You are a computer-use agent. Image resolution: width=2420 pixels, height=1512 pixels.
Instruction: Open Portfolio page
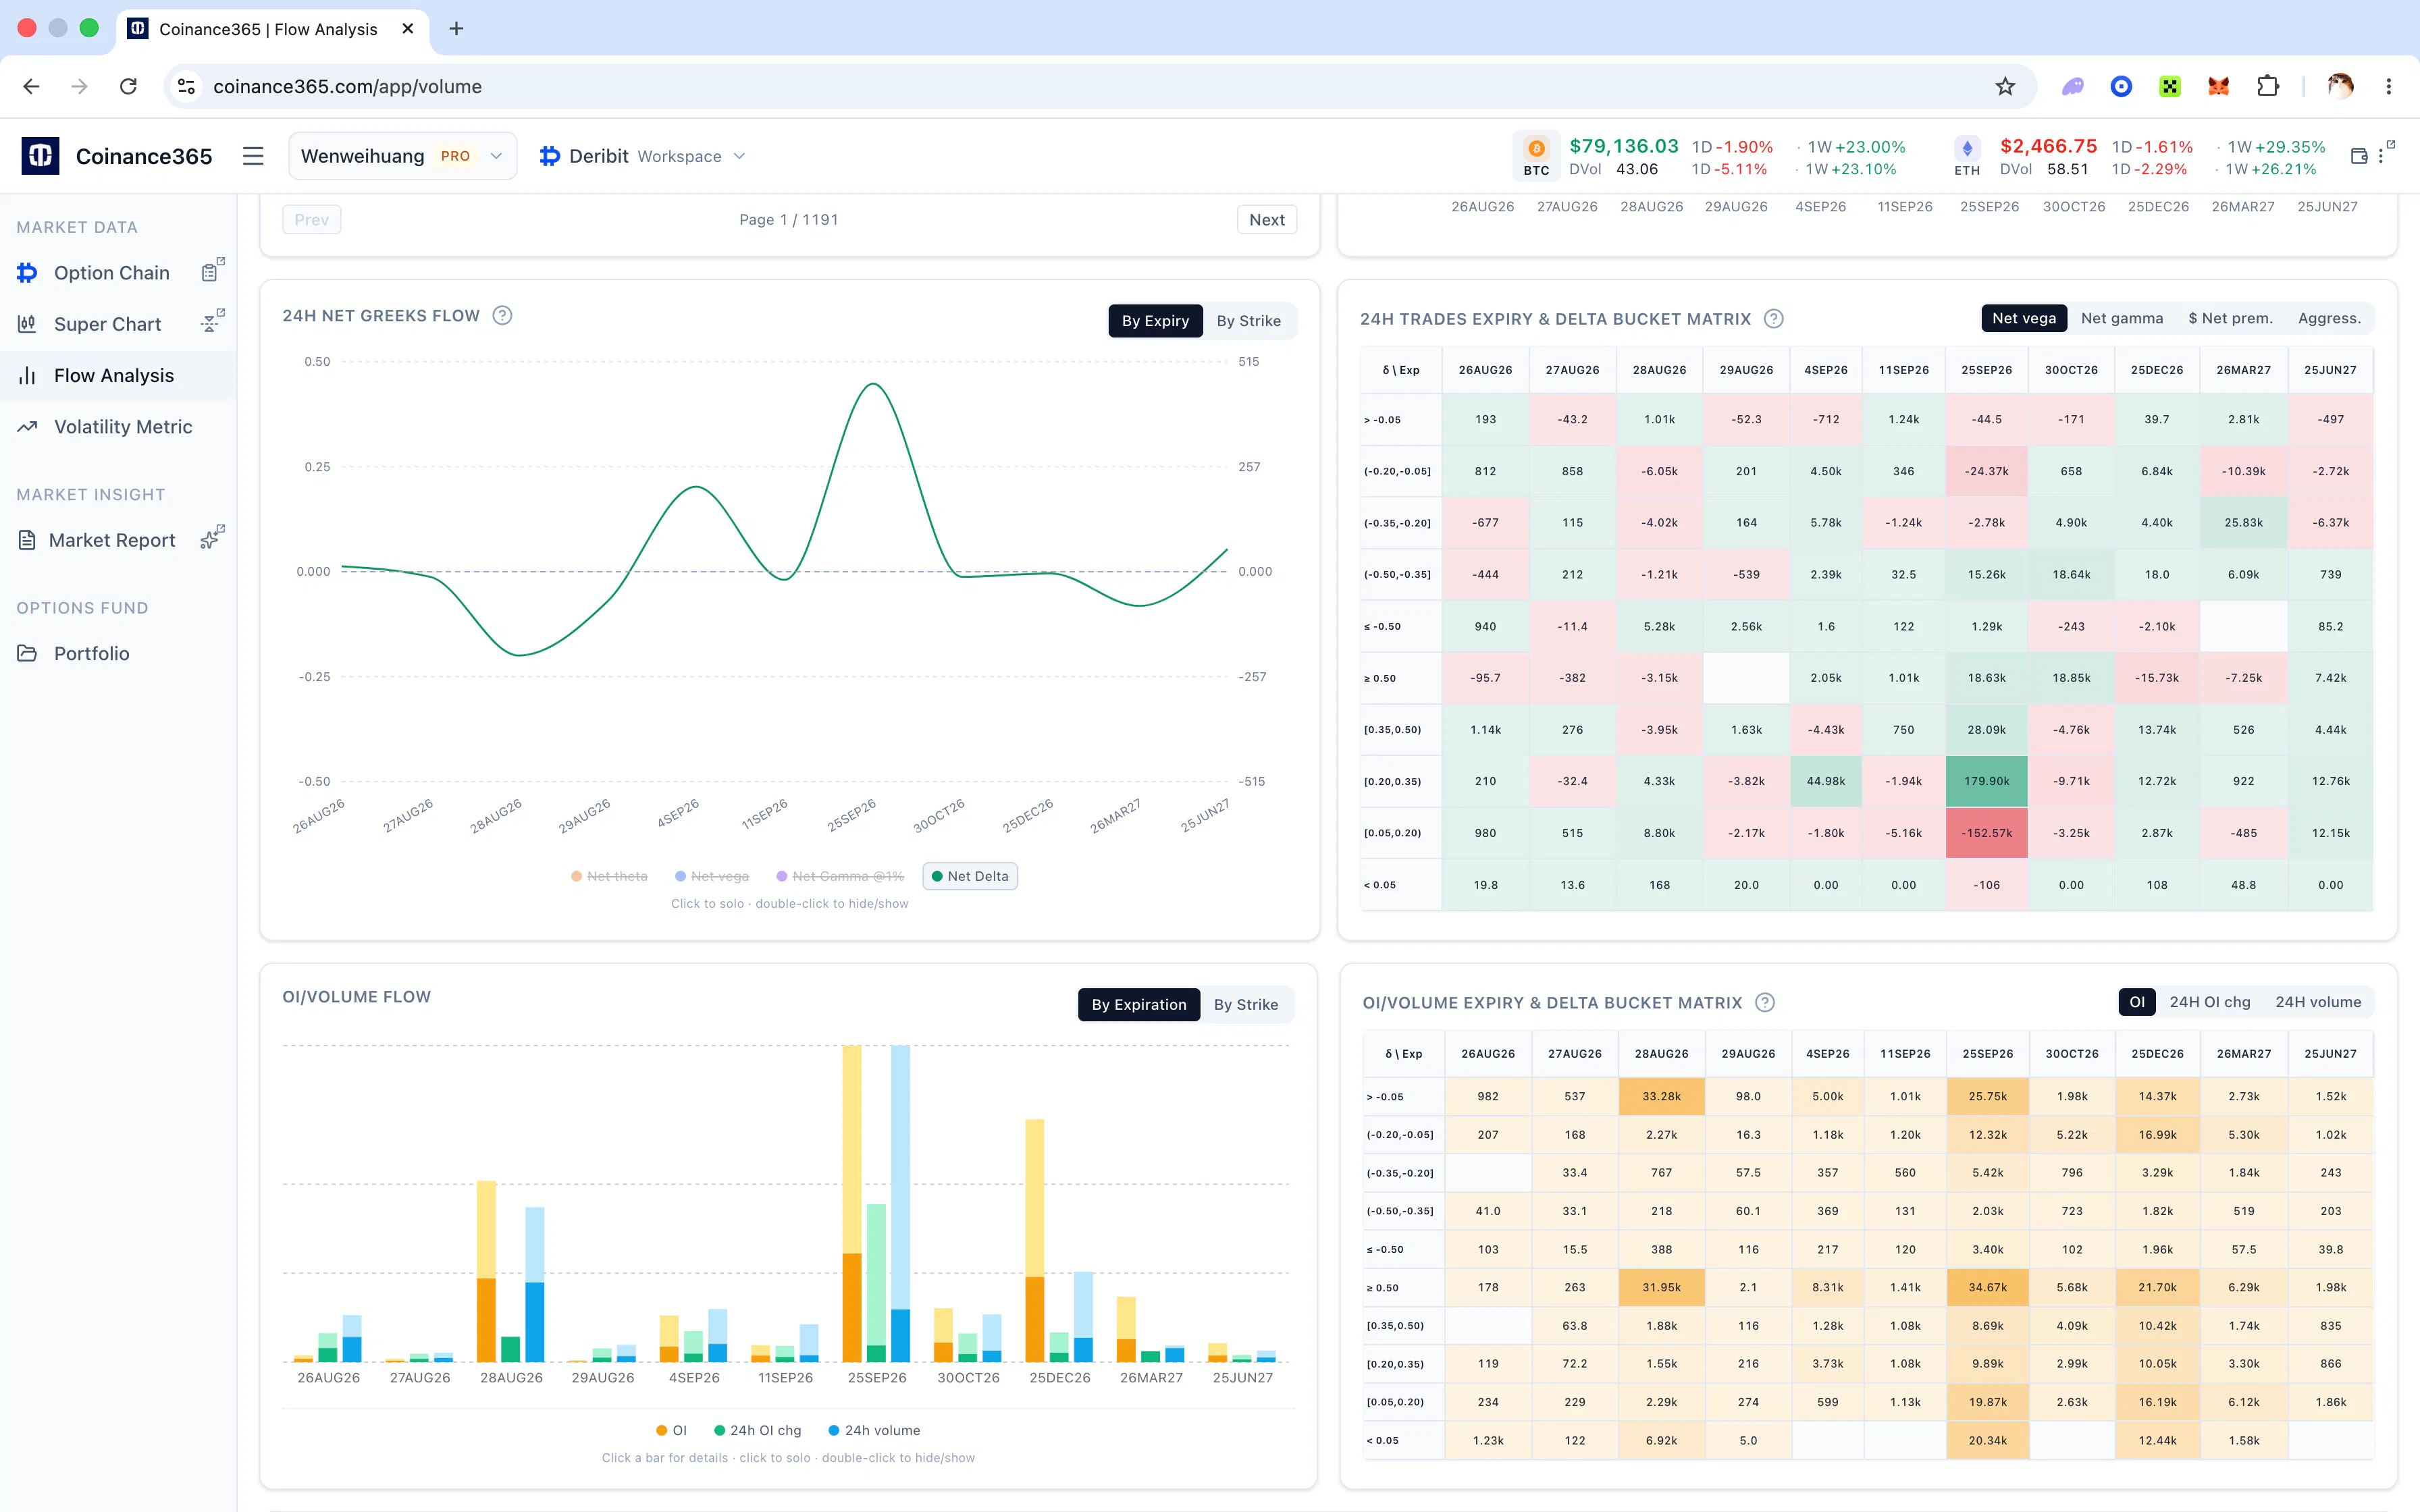click(91, 653)
